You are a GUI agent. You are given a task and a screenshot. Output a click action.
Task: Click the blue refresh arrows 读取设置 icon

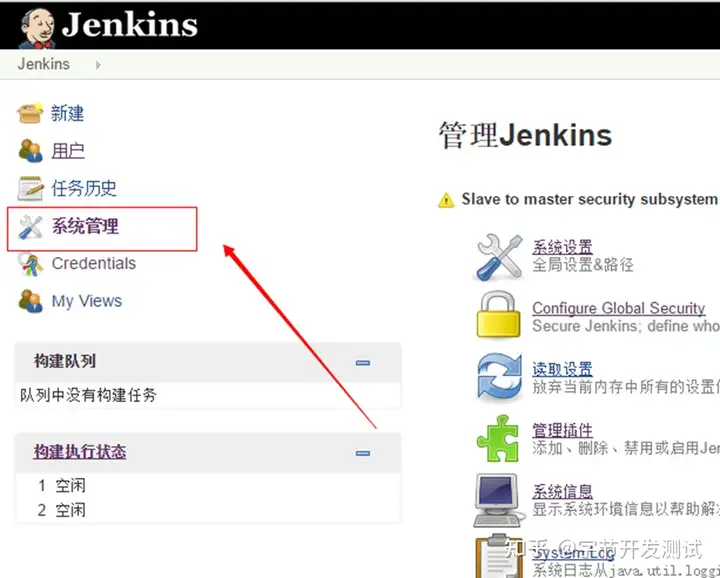[x=499, y=376]
